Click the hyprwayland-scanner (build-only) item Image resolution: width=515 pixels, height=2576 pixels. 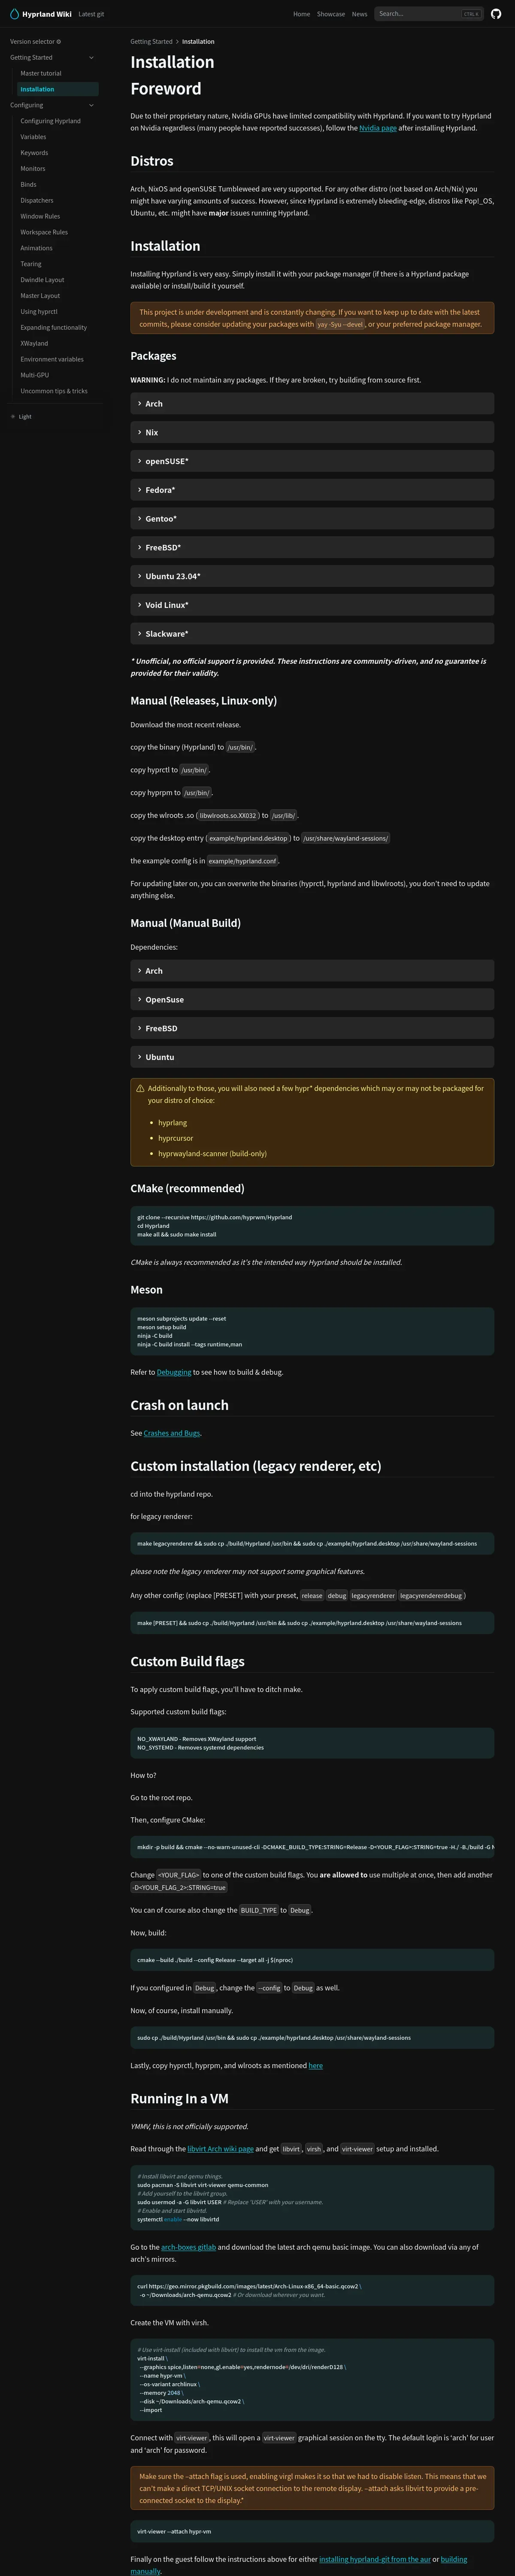pos(212,1154)
